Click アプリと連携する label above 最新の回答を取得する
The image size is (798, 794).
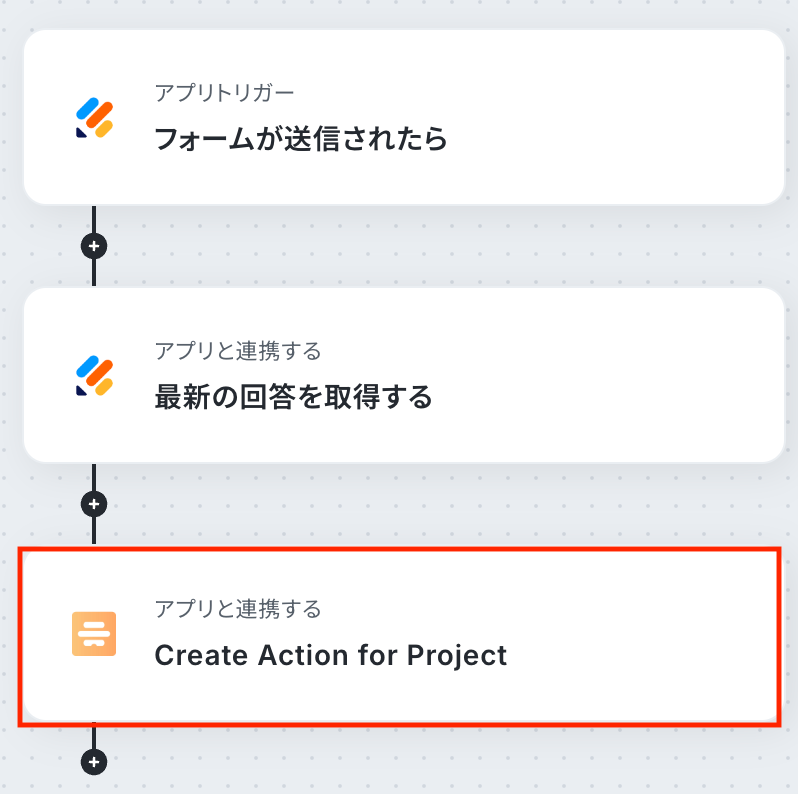click(x=238, y=351)
